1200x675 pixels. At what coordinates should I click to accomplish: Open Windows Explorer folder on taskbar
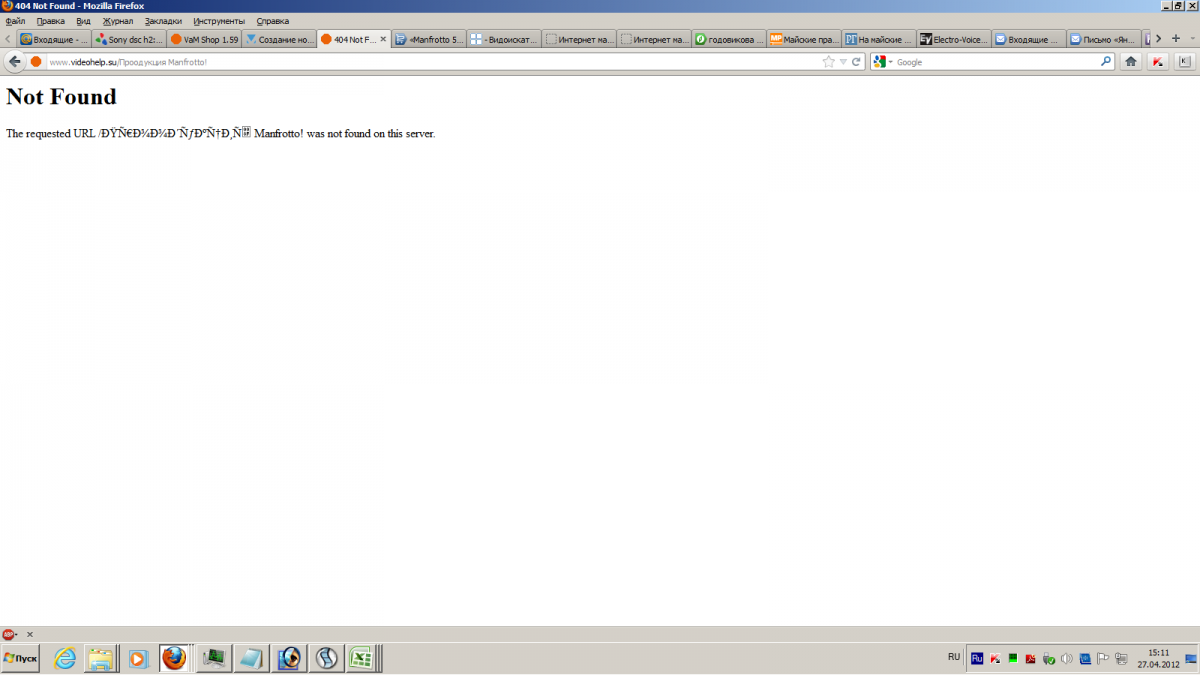click(101, 658)
